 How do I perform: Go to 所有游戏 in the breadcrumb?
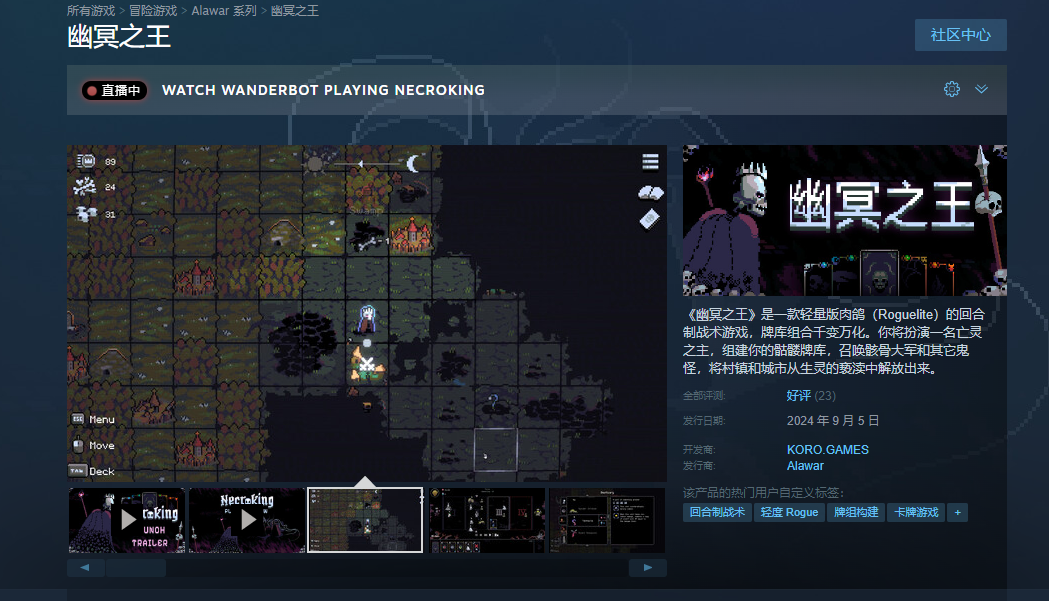[92, 10]
